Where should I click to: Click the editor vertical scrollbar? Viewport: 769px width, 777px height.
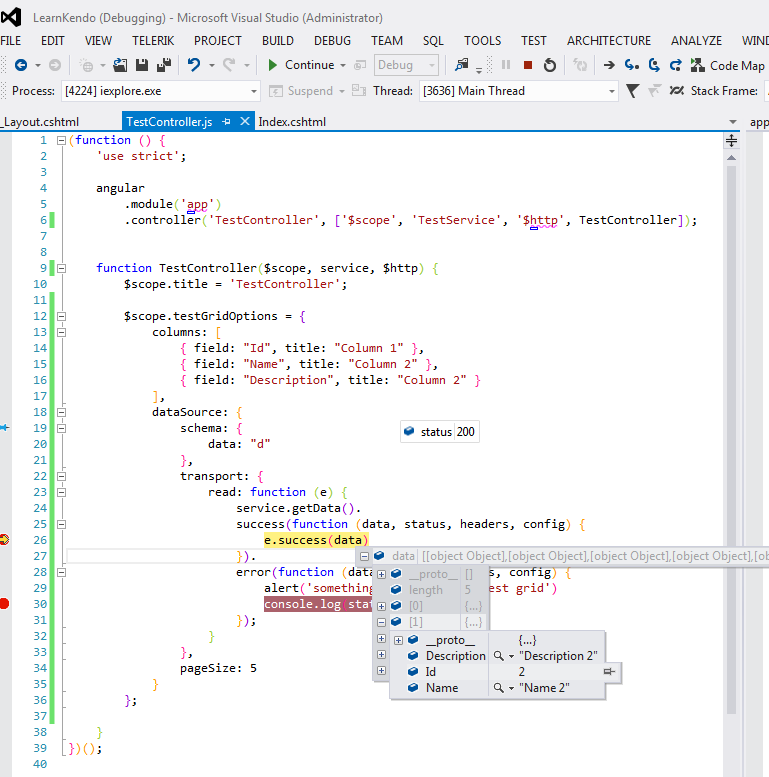[732, 400]
